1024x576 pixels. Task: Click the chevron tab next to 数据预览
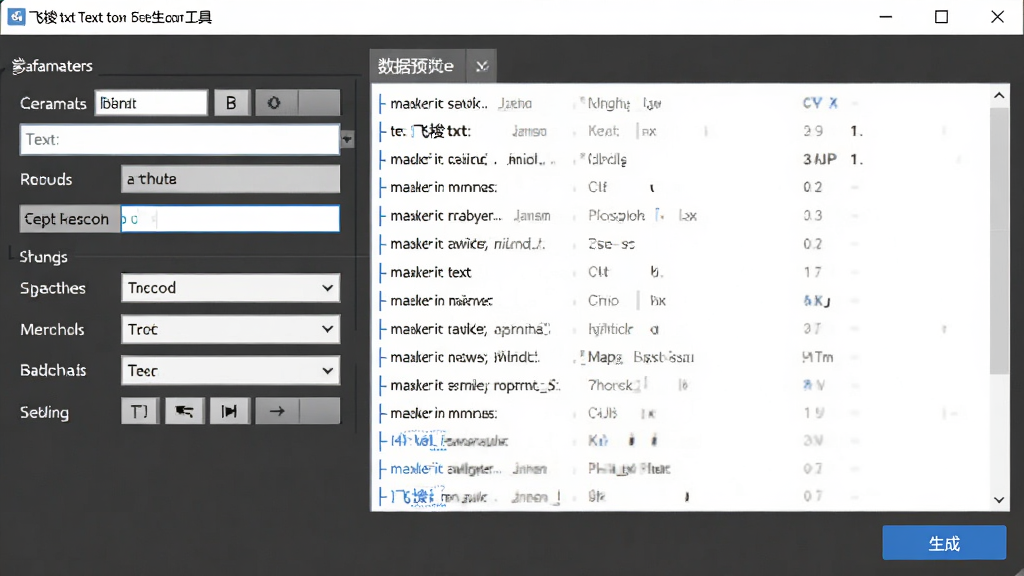click(482, 66)
